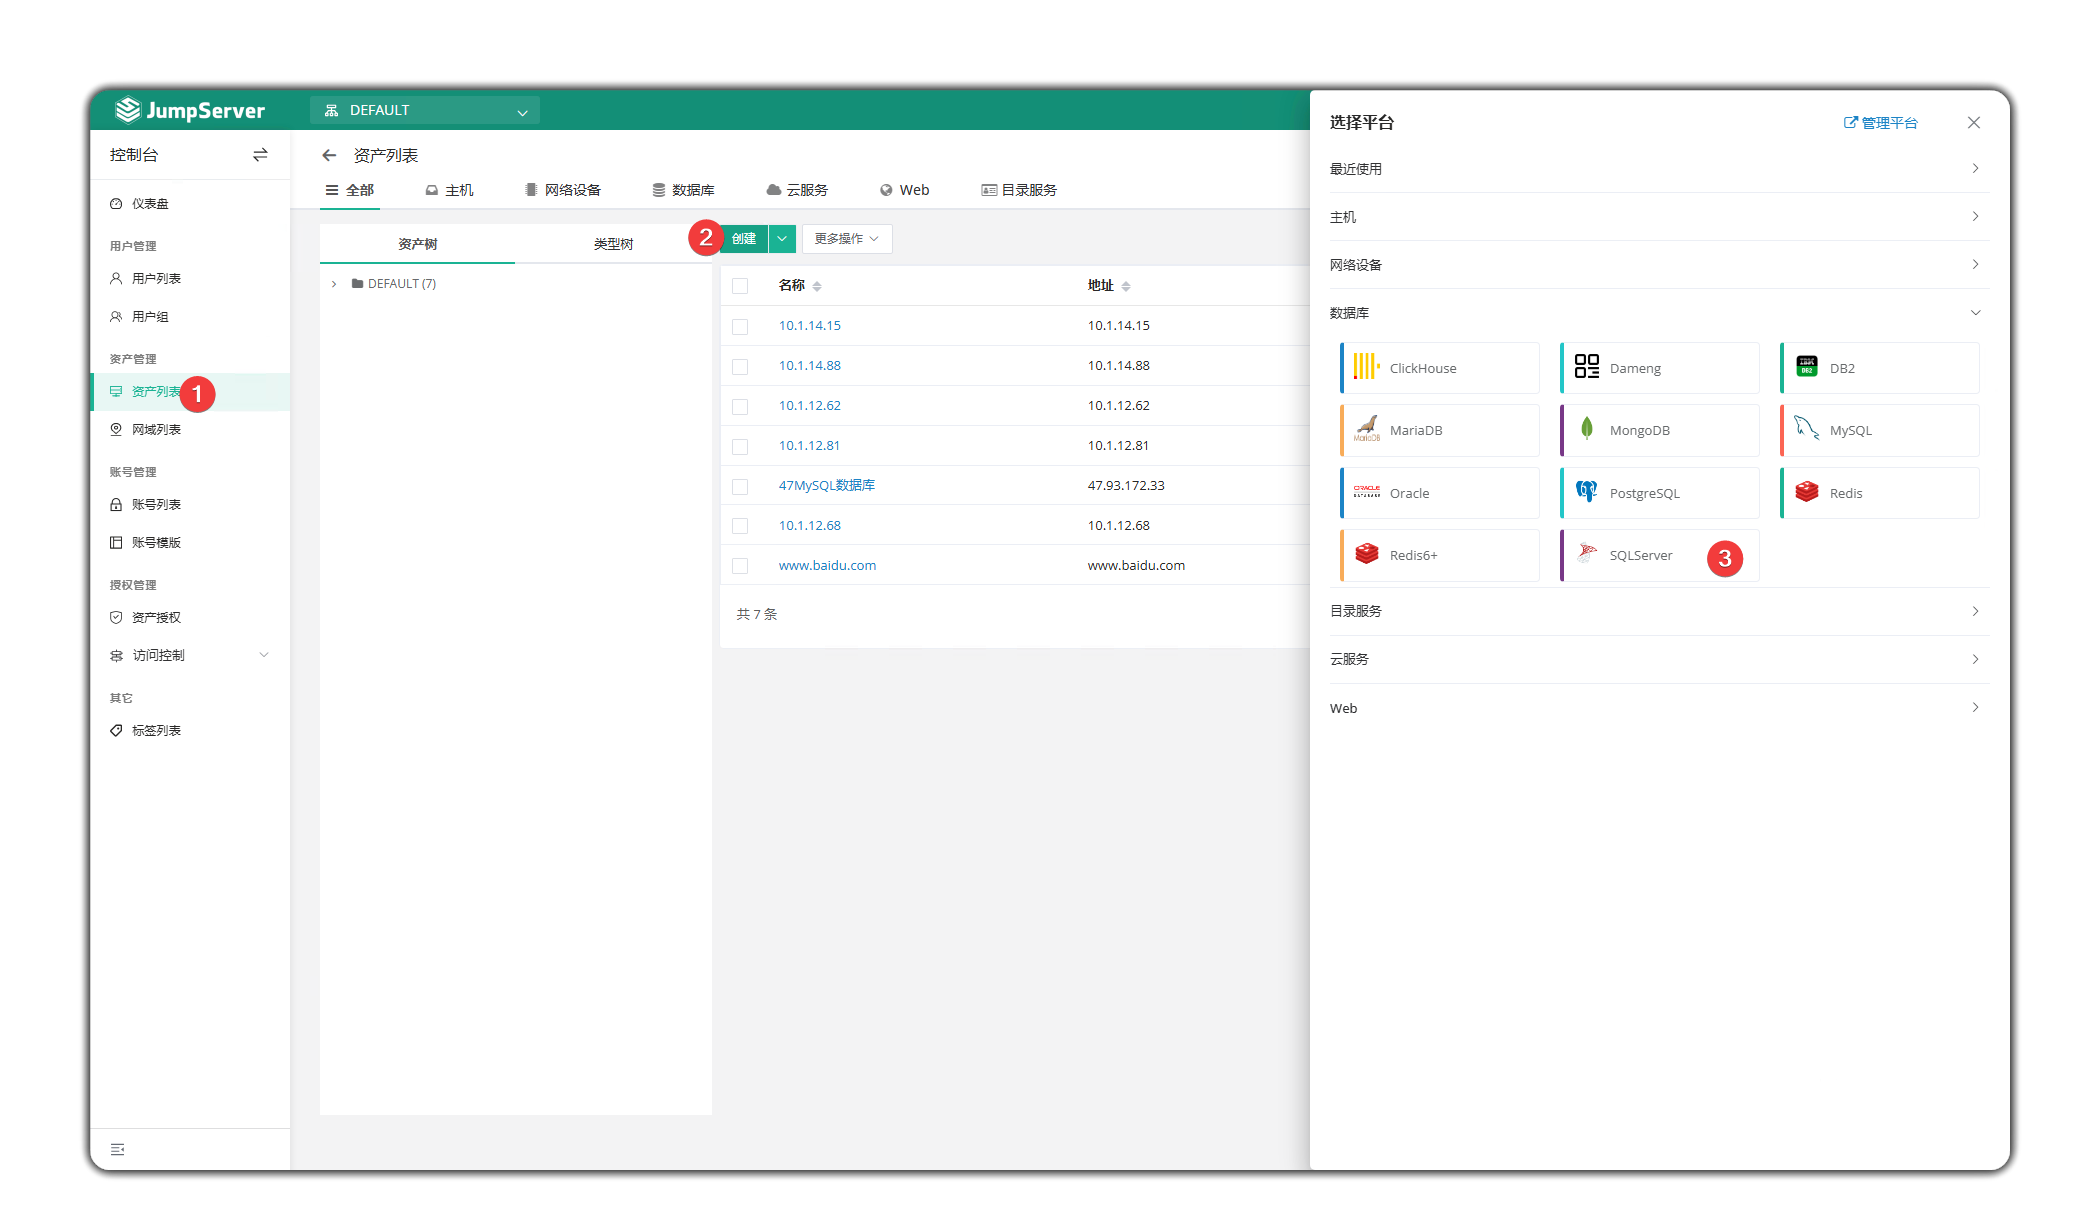Sort by the 名称 column arrows
2100x1230 pixels.
tap(817, 286)
